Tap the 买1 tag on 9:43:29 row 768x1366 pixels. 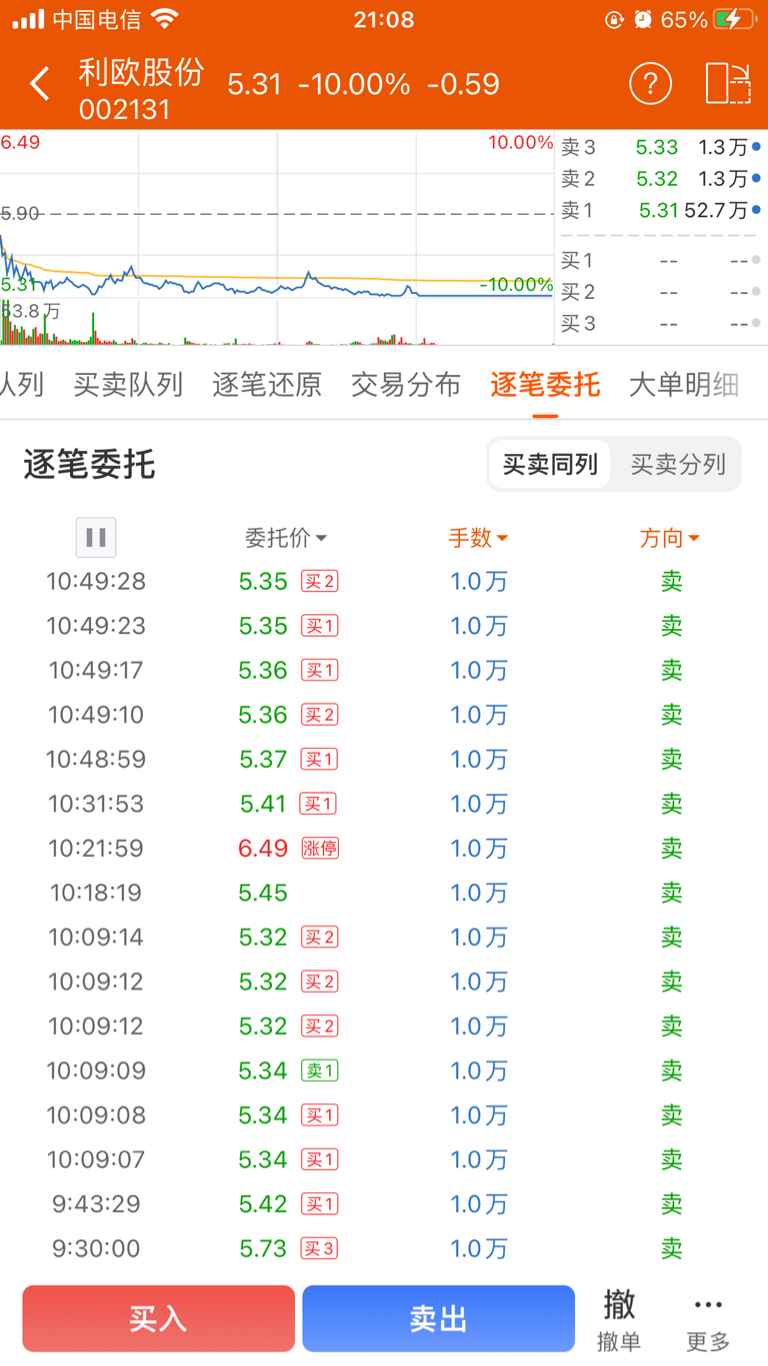320,1204
